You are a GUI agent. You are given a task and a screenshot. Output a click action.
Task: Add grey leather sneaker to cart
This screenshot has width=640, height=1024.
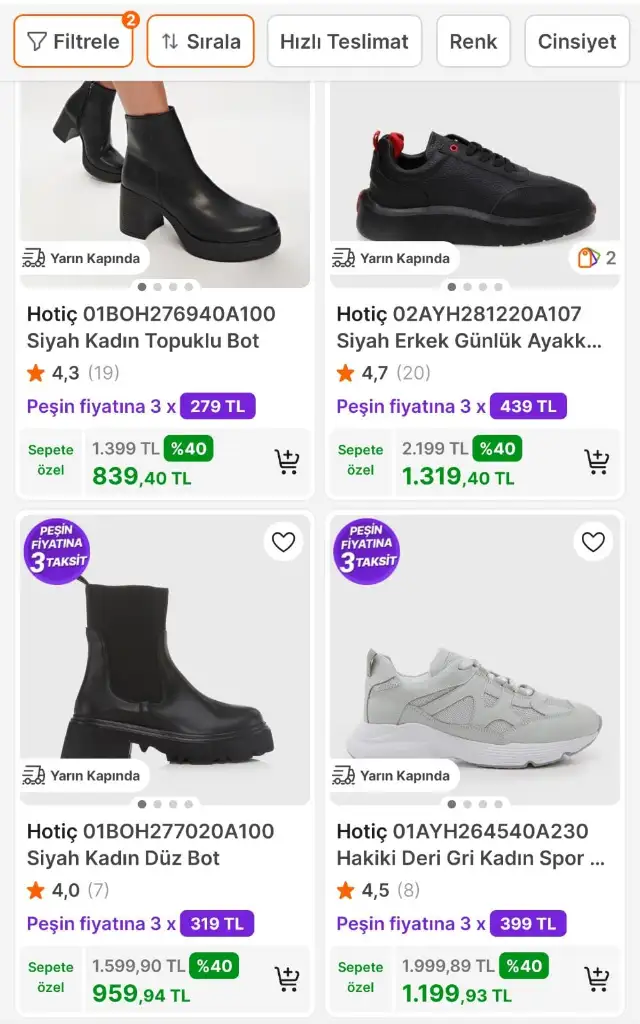point(597,979)
